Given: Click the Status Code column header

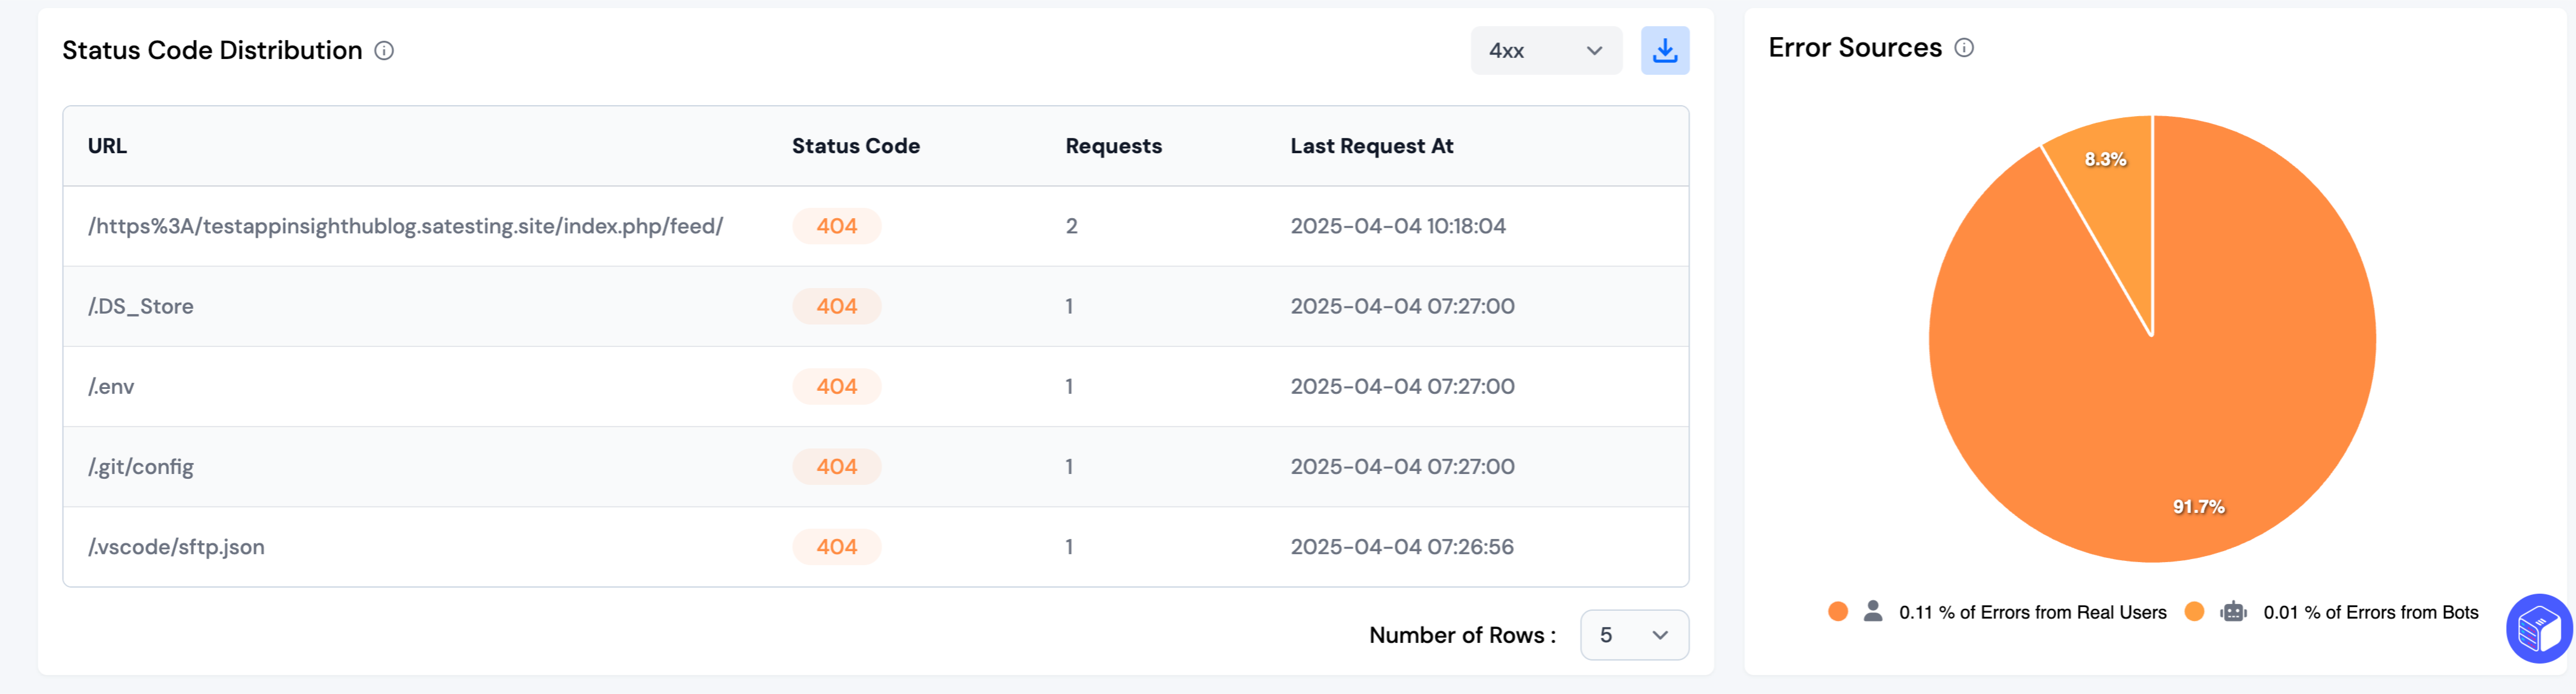Looking at the screenshot, I should point(855,146).
